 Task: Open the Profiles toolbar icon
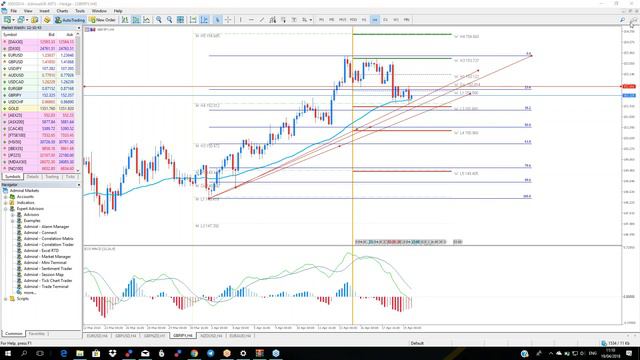point(20,20)
